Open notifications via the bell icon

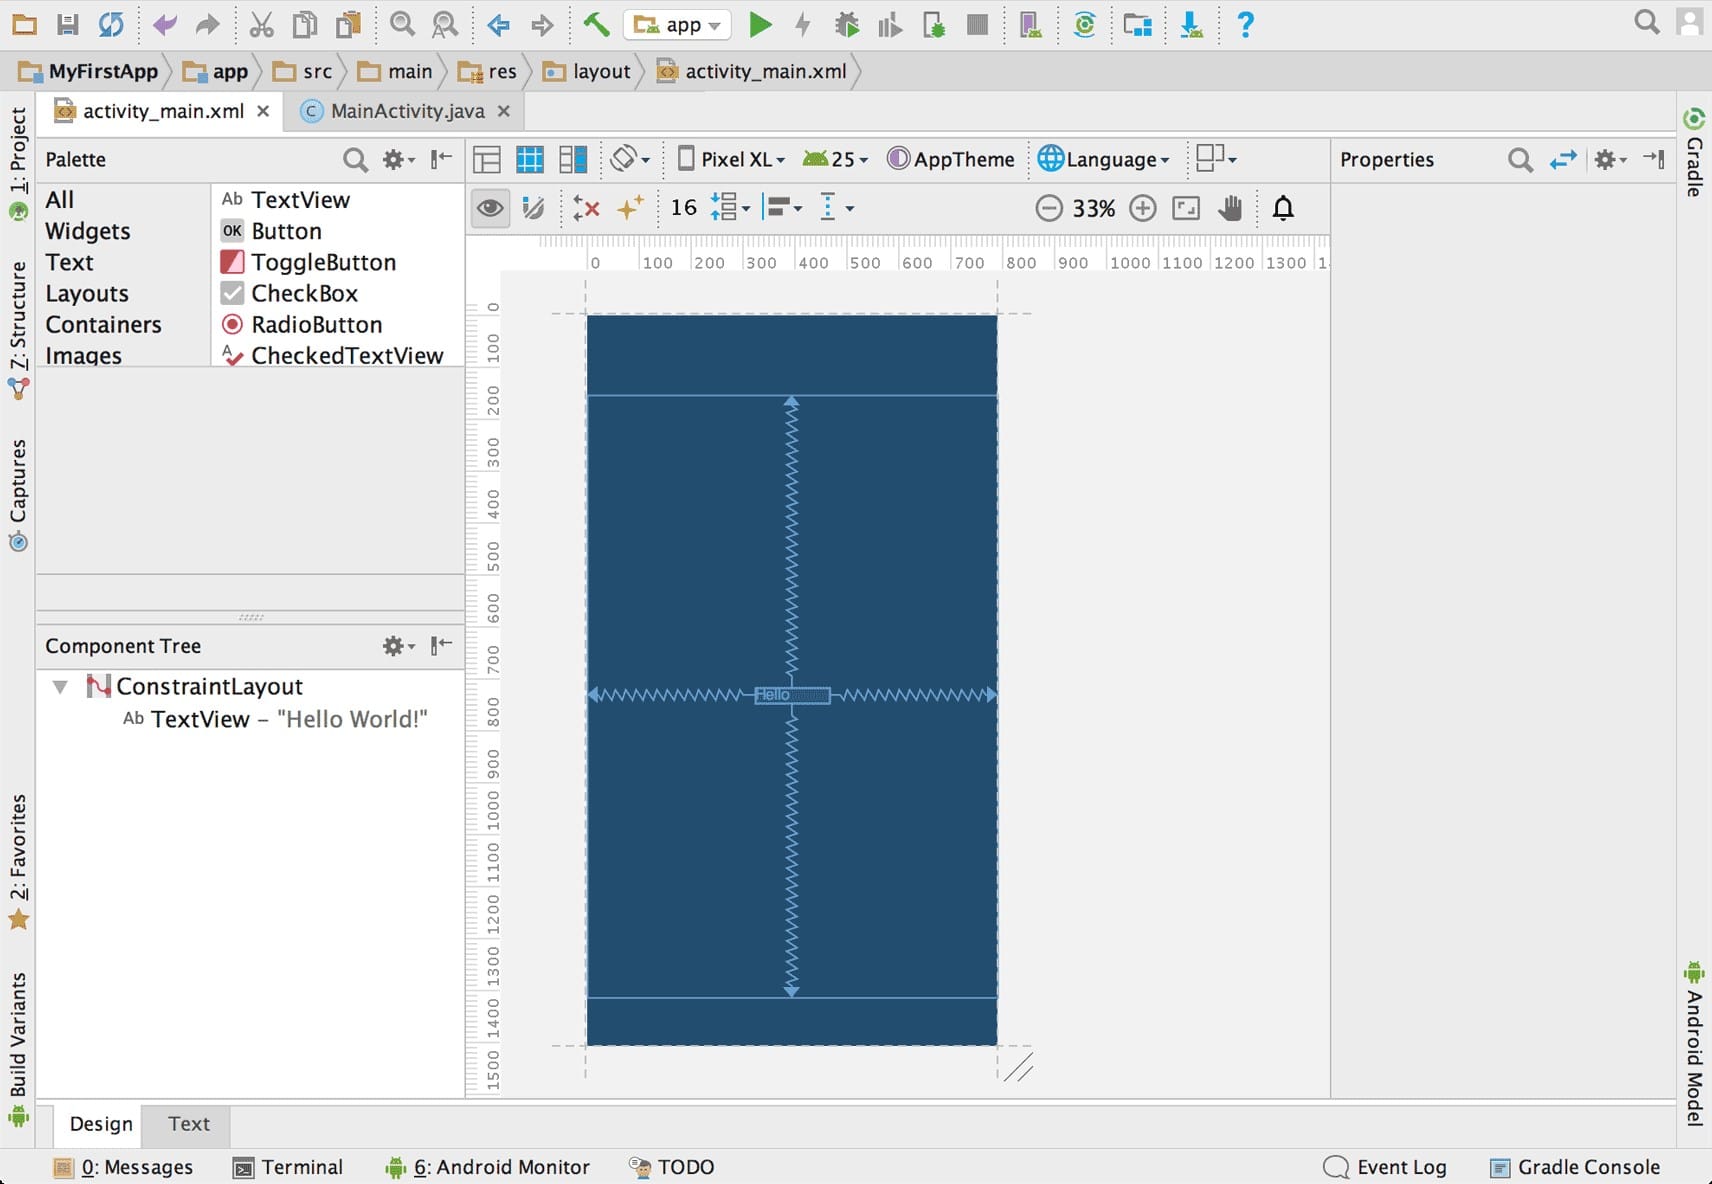[x=1284, y=208]
